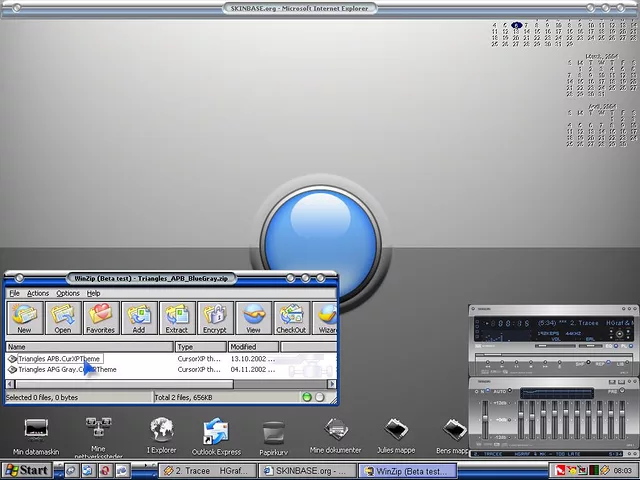Open the File menu in WinZip

pos(14,293)
